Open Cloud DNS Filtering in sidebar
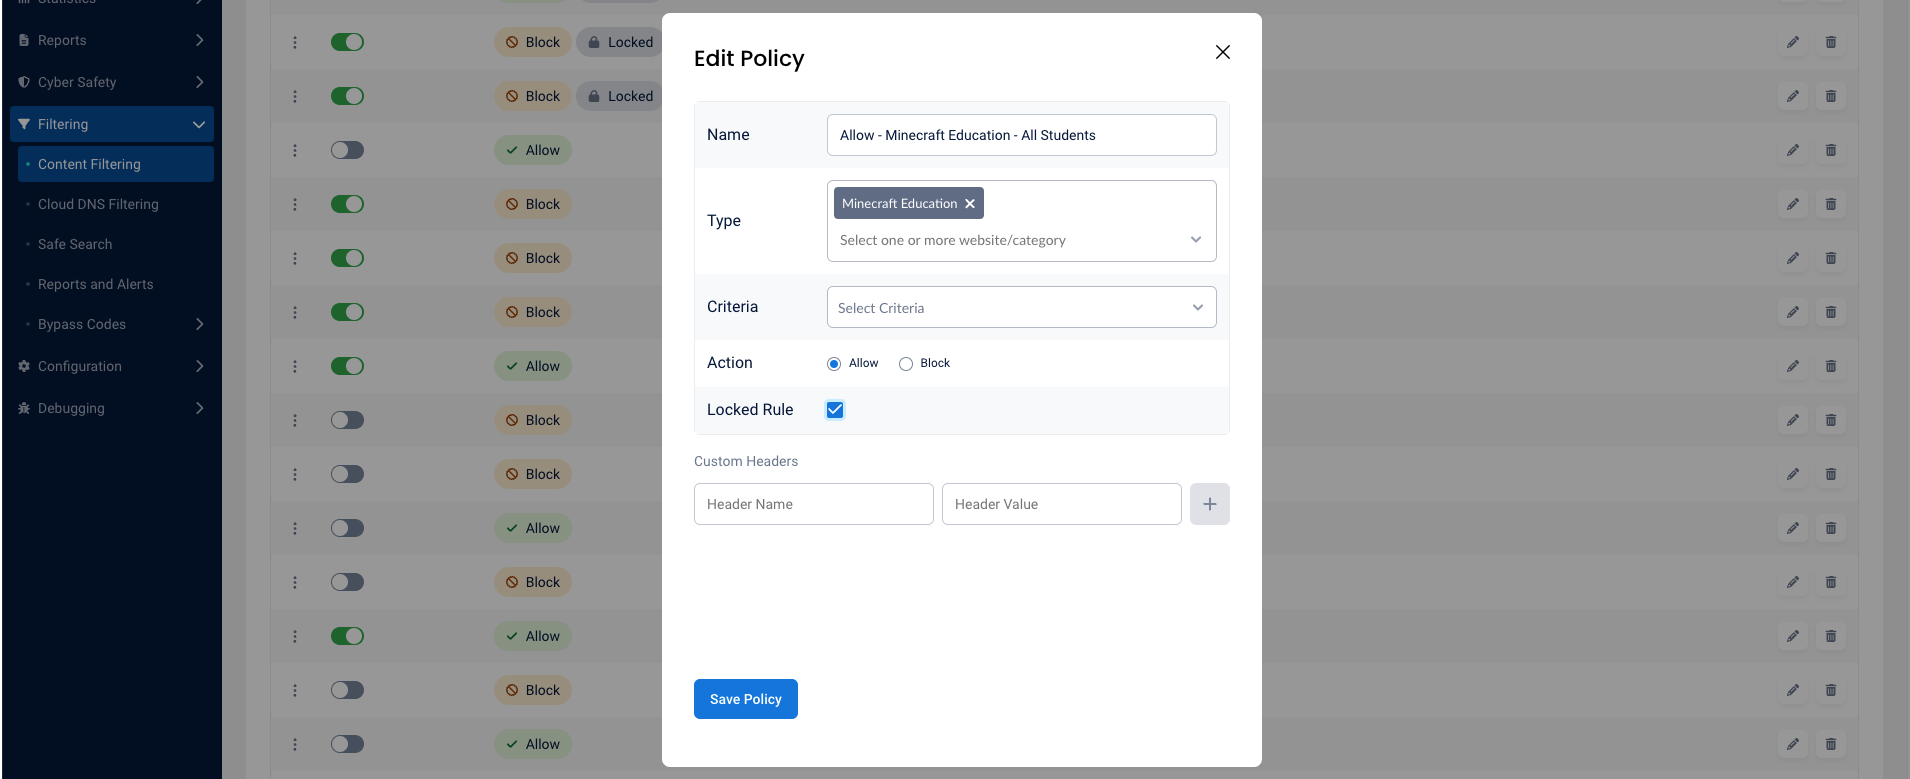 coord(98,204)
